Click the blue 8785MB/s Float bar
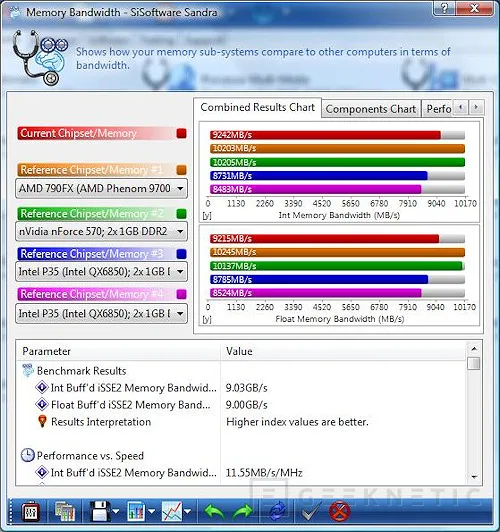The height and width of the screenshot is (532, 500). pos(319,280)
